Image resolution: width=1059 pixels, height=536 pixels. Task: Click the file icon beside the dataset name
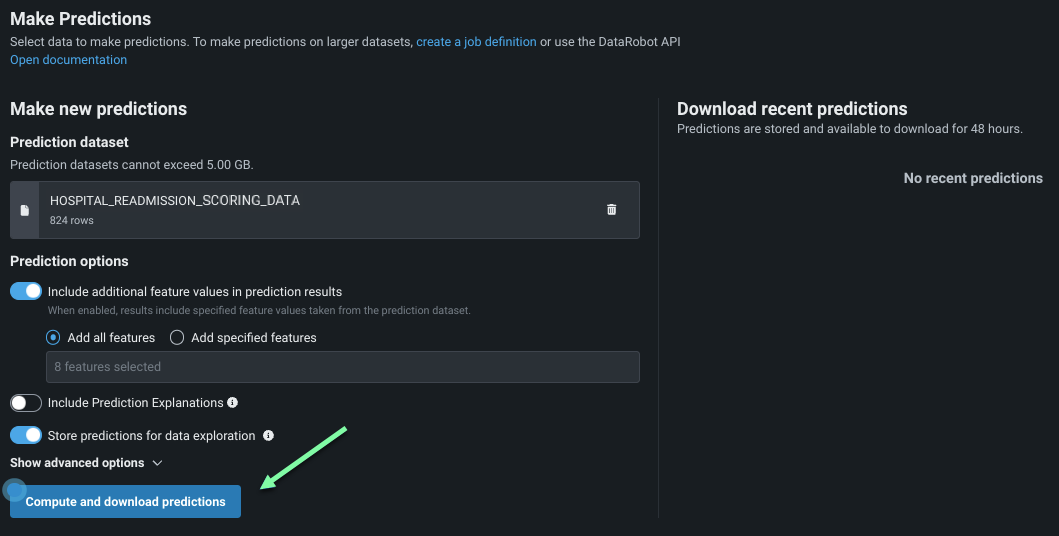coord(25,210)
